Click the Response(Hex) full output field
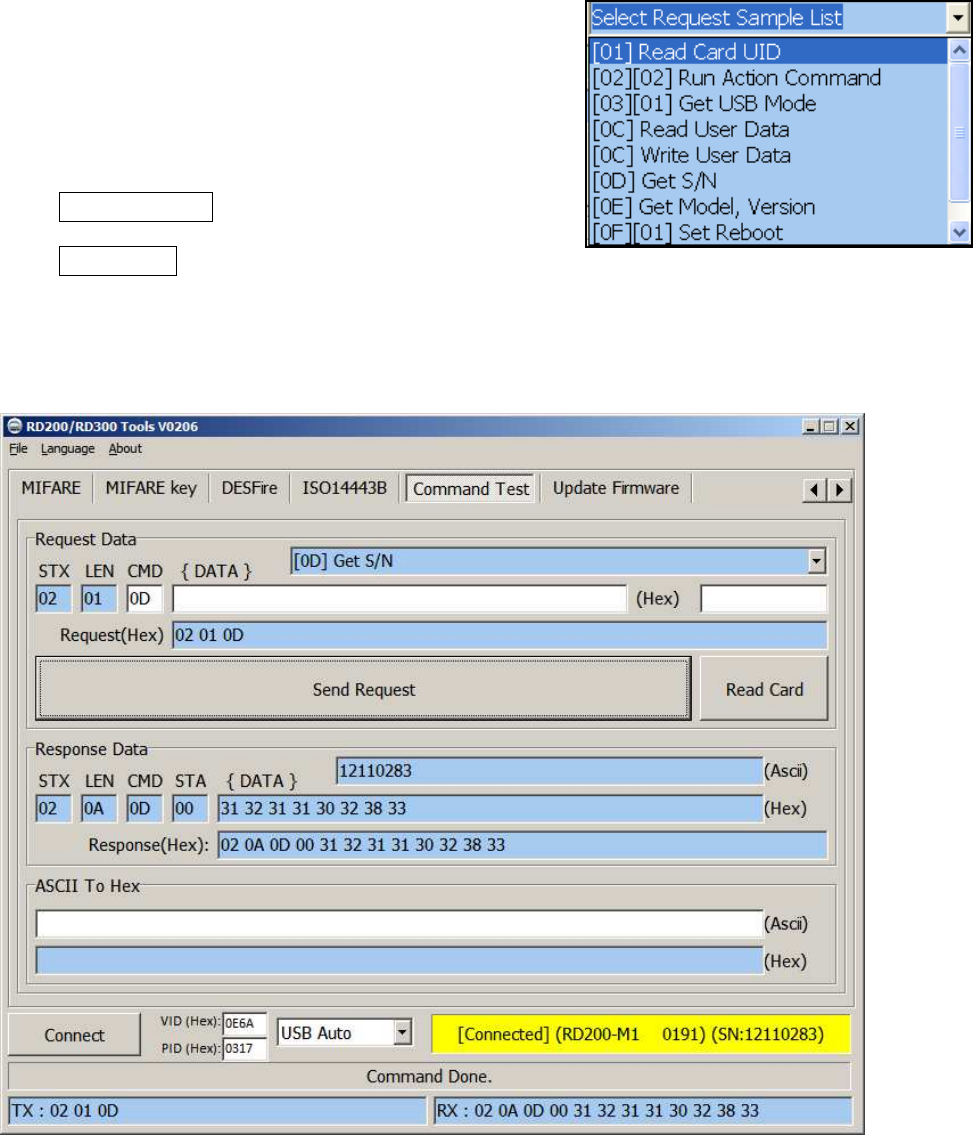Screen dimensions: 973x1135 pyautogui.click(x=522, y=845)
